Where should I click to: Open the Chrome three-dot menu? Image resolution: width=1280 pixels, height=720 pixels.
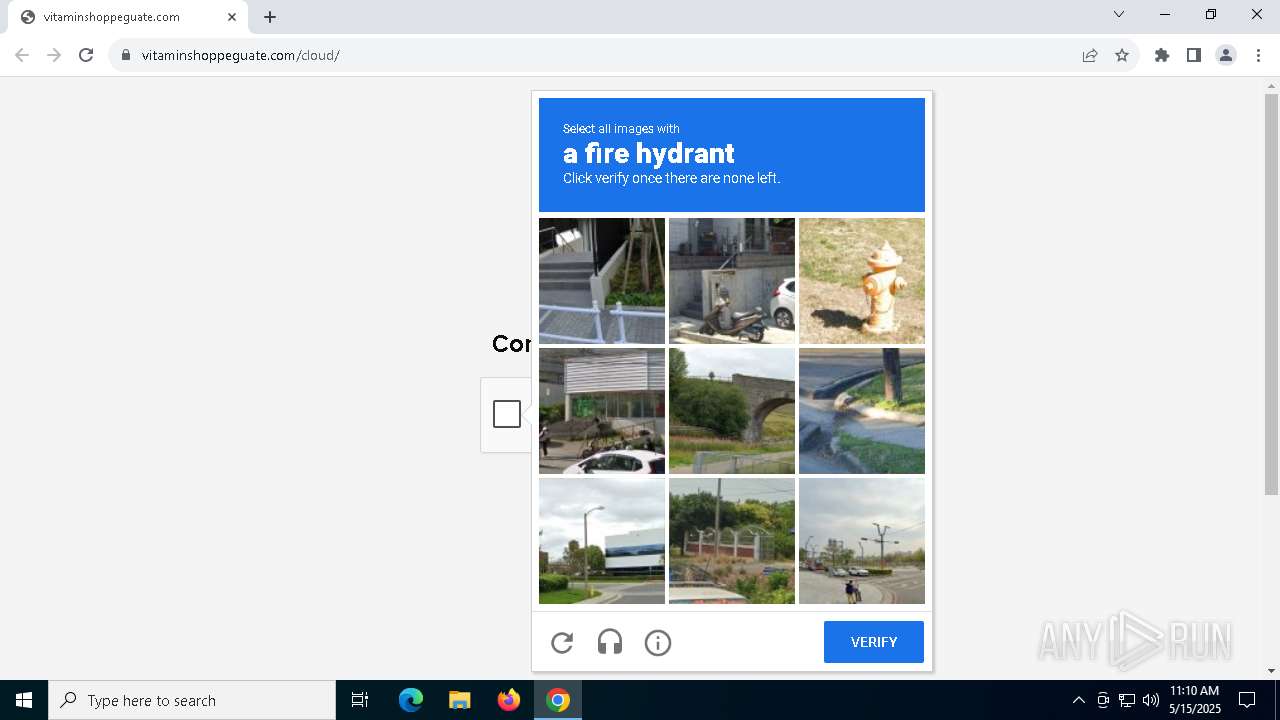1258,55
